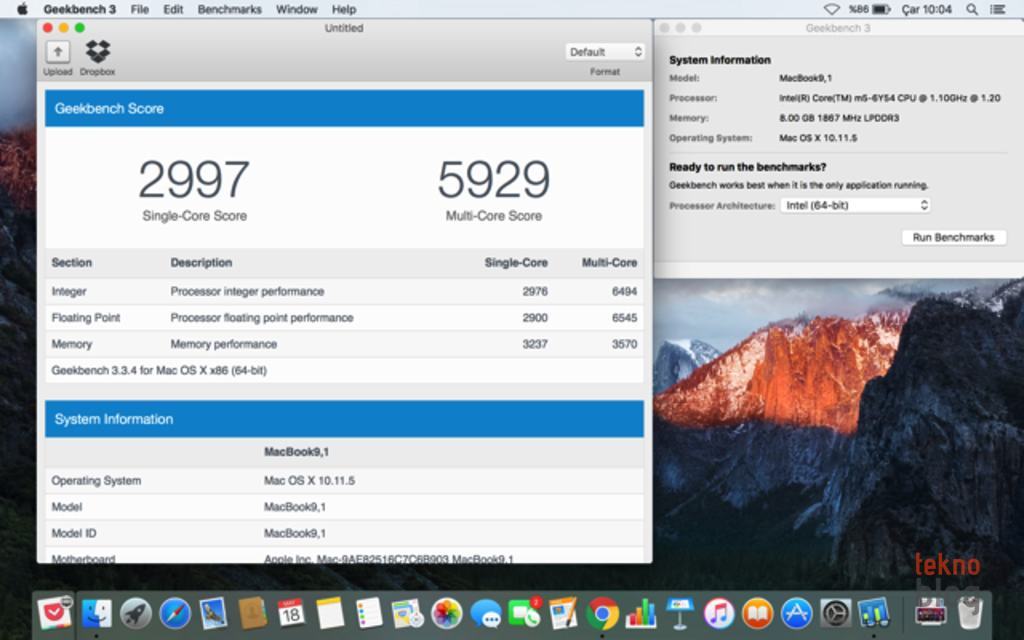Open the Edit menu

tap(173, 9)
